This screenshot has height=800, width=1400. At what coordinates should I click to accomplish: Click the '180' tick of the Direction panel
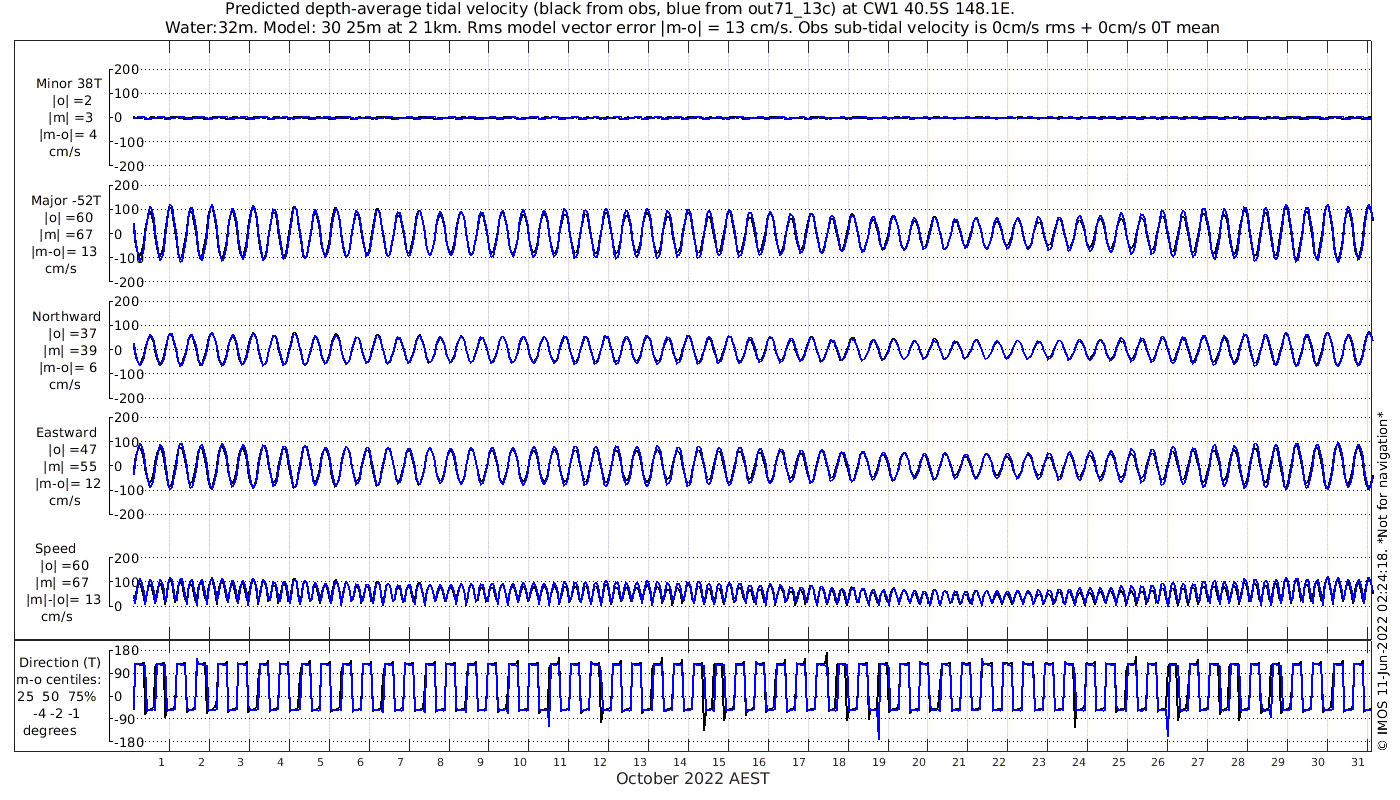tap(125, 651)
